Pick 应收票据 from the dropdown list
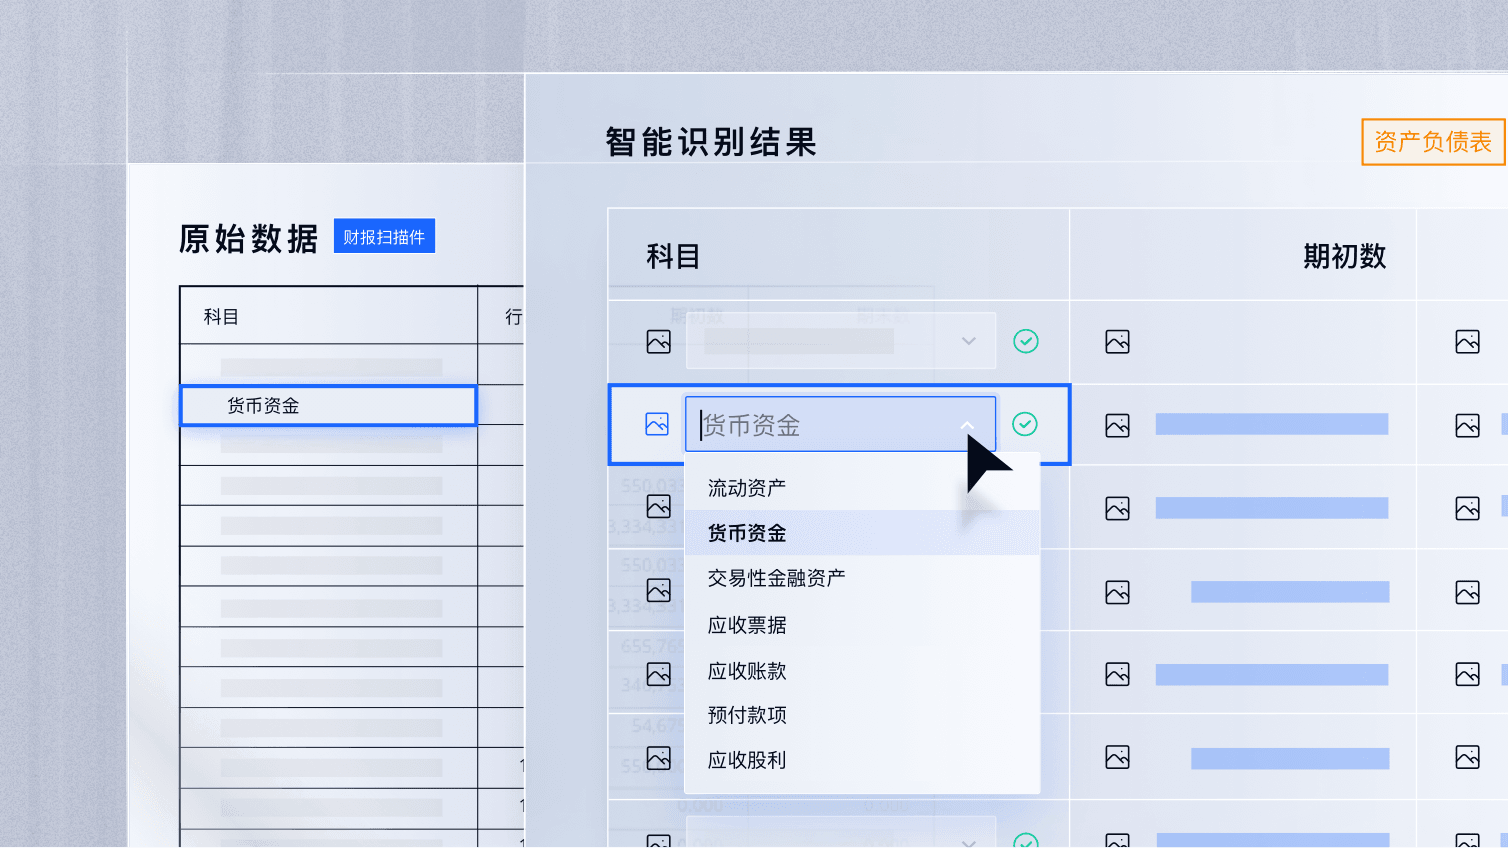1508x848 pixels. [x=747, y=625]
